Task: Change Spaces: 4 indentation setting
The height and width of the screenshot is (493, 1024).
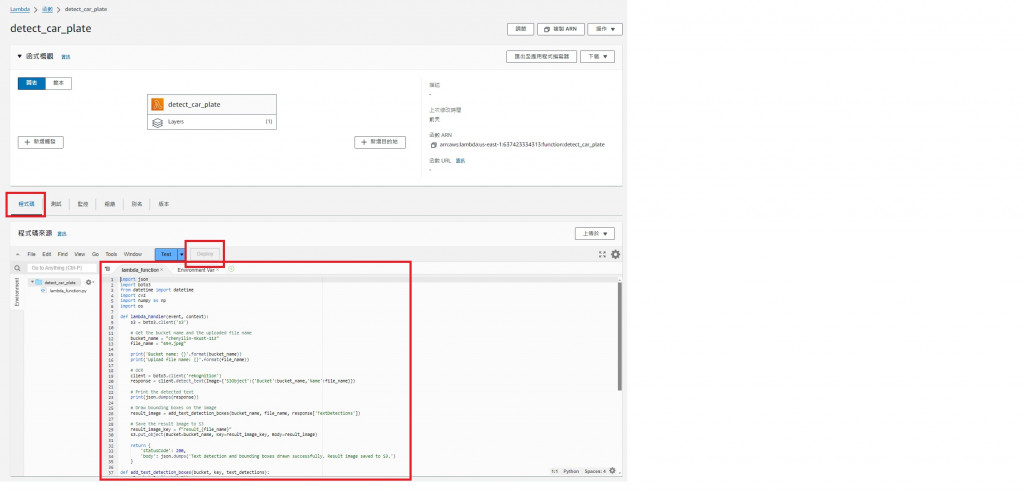Action: coord(595,471)
